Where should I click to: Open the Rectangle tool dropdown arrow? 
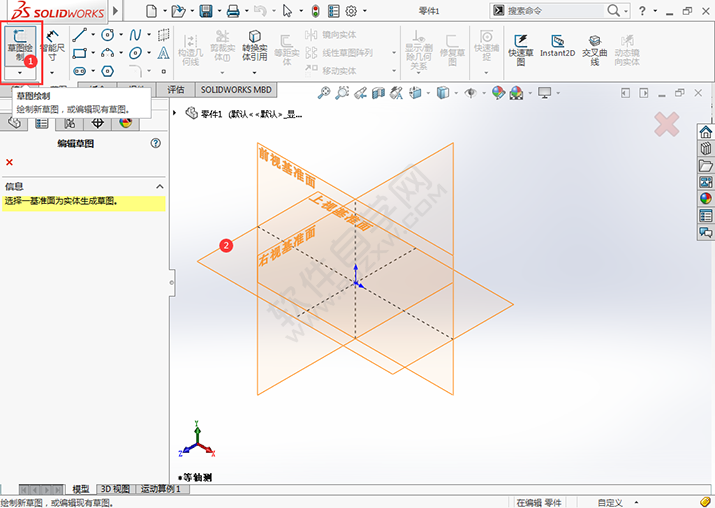tap(93, 53)
